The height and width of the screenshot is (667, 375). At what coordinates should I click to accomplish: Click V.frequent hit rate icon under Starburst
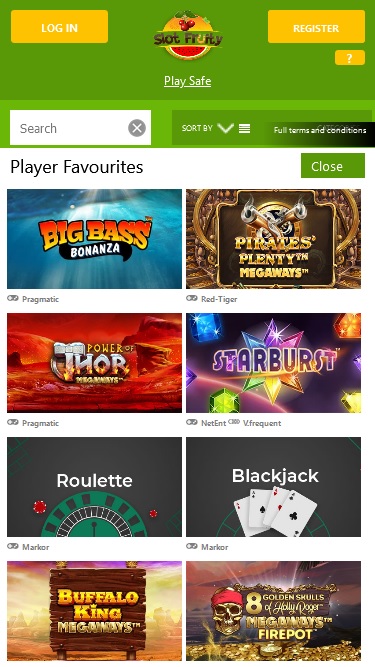pos(234,422)
